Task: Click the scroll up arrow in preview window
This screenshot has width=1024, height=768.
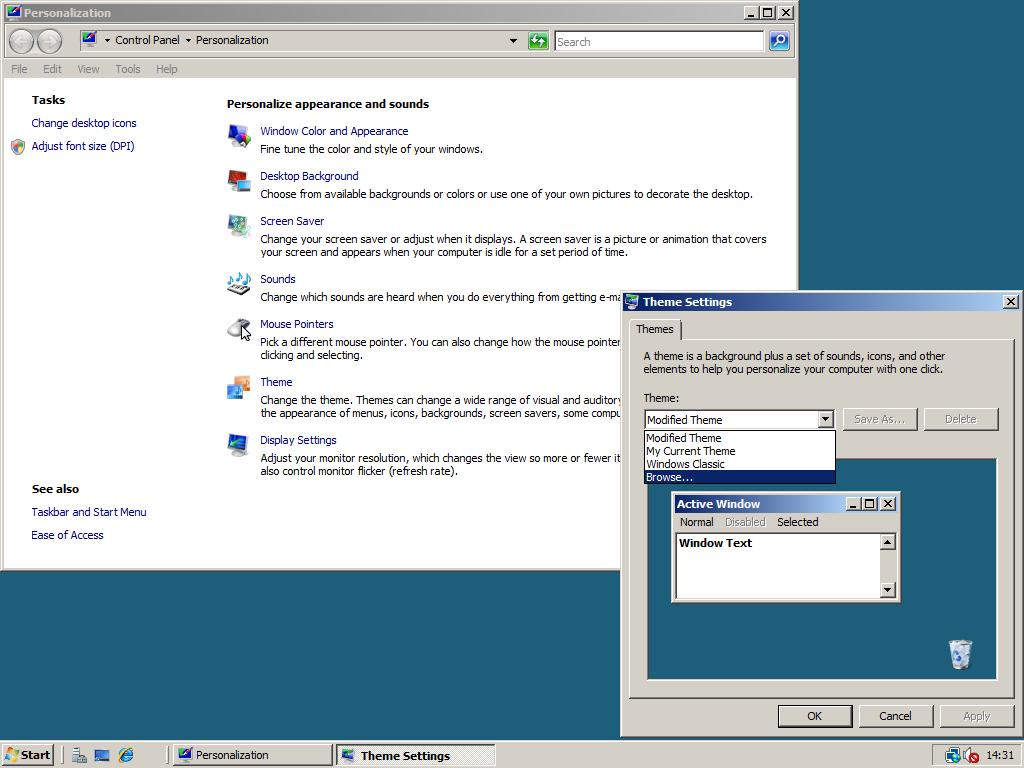Action: [887, 542]
